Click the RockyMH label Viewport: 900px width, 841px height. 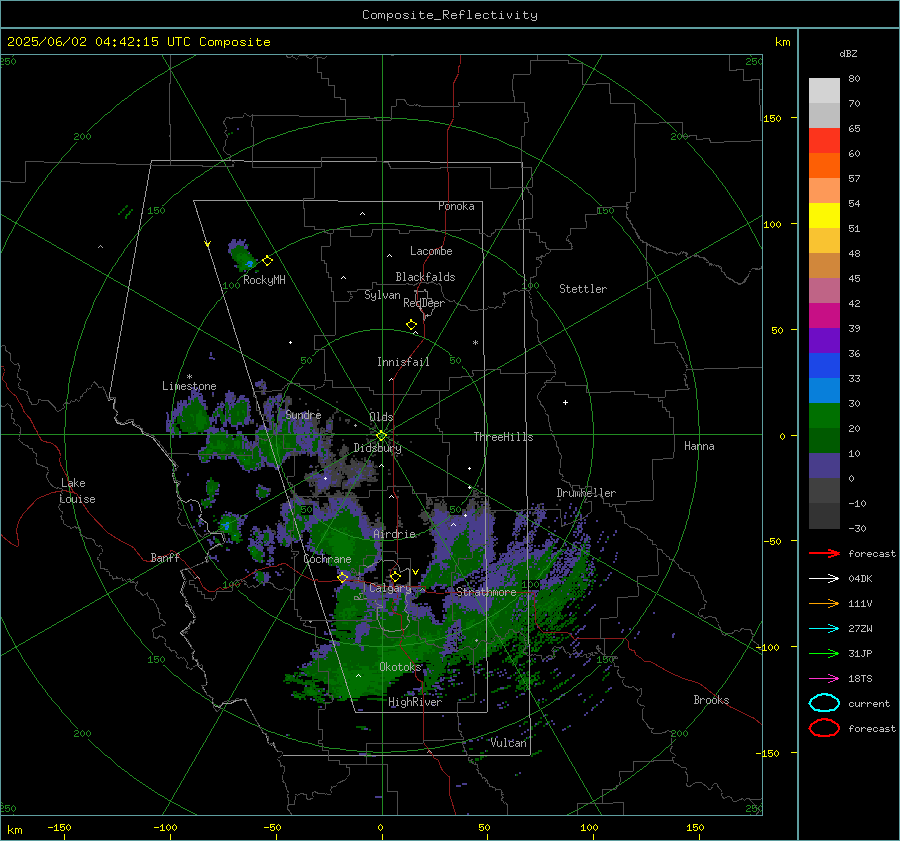tap(264, 280)
